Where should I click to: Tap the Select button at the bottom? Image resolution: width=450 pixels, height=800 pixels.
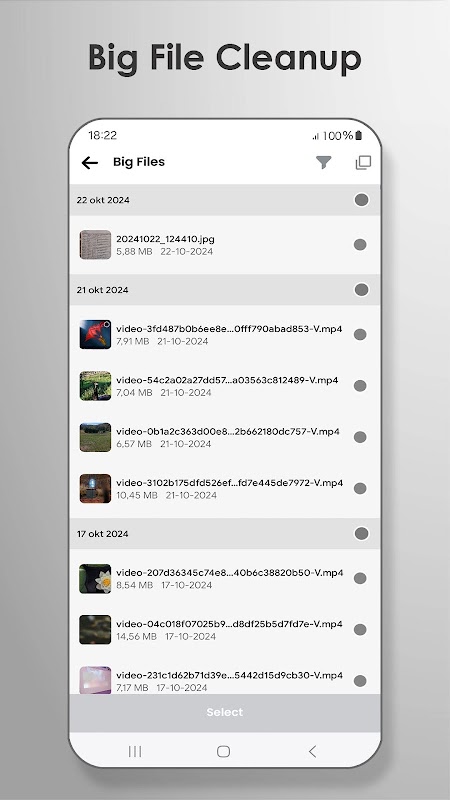click(225, 712)
